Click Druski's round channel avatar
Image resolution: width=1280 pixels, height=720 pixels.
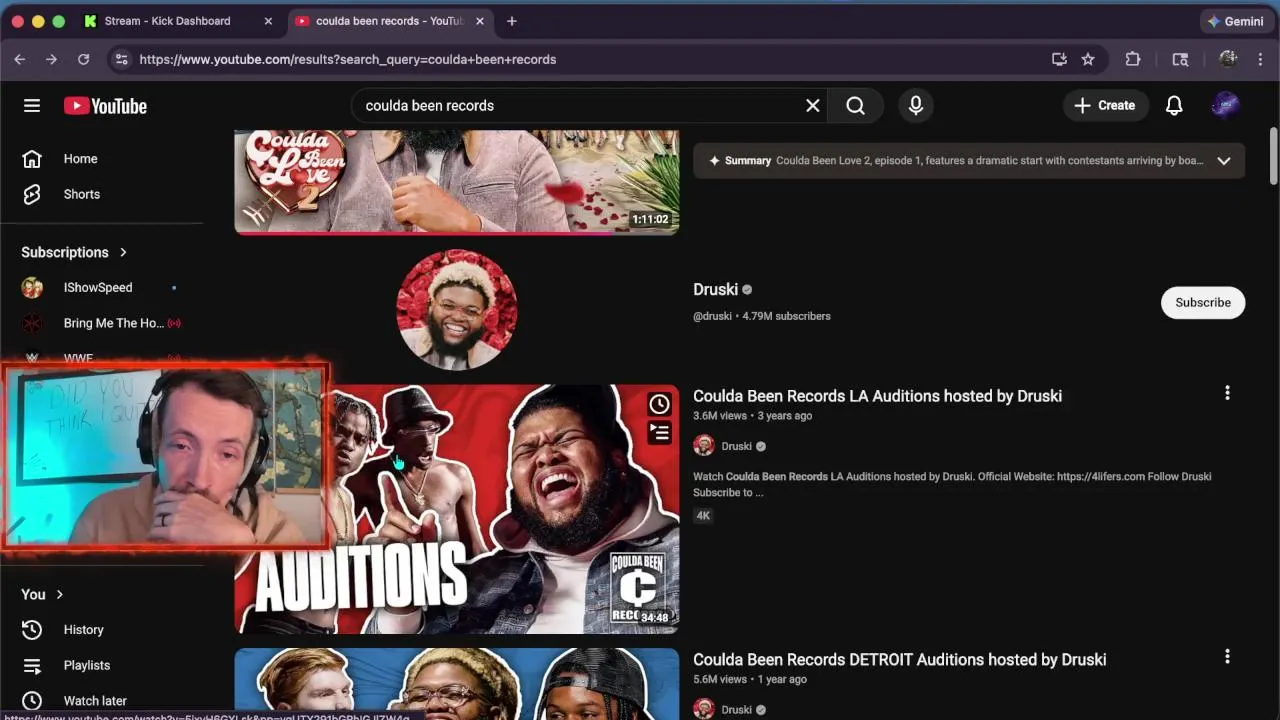coord(457,310)
